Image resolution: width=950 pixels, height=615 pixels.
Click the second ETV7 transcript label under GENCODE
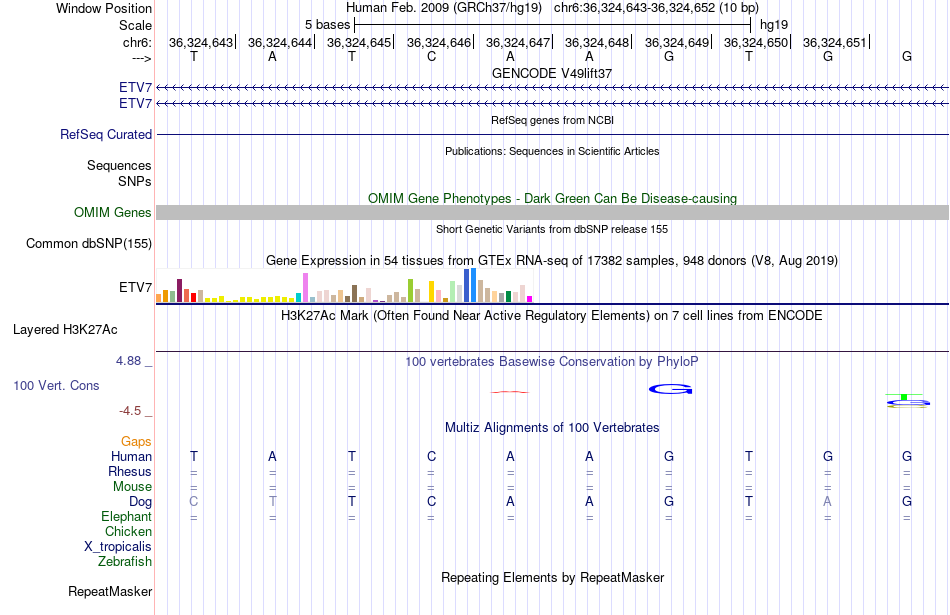(x=136, y=104)
